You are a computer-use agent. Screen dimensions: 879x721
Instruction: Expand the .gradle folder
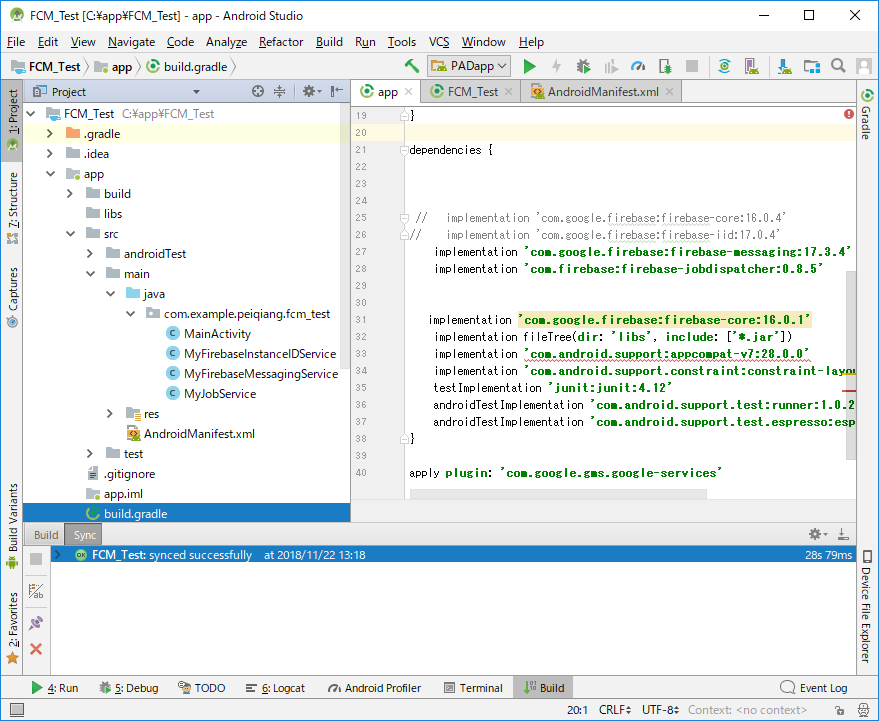click(x=50, y=134)
